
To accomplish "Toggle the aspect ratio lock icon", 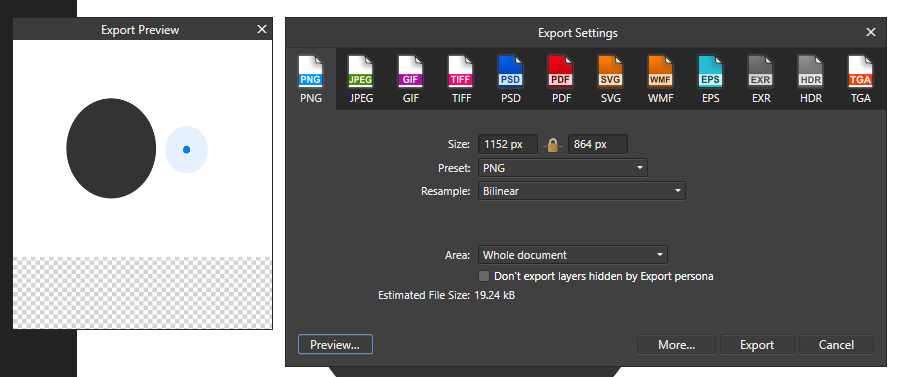I will pyautogui.click(x=553, y=145).
